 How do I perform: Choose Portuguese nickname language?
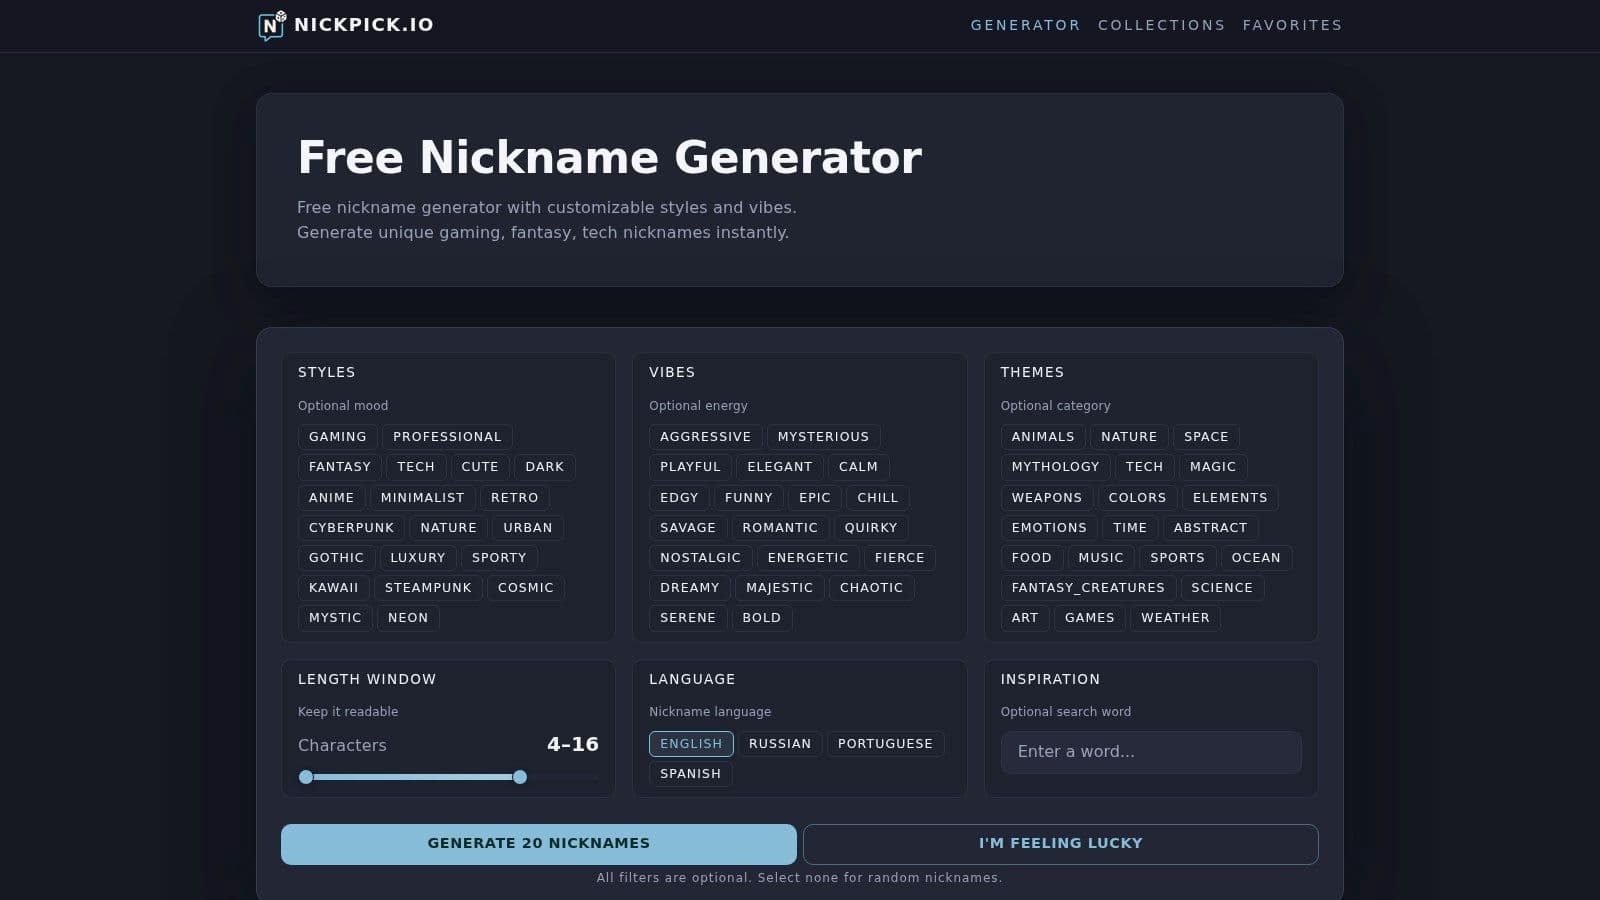[885, 744]
